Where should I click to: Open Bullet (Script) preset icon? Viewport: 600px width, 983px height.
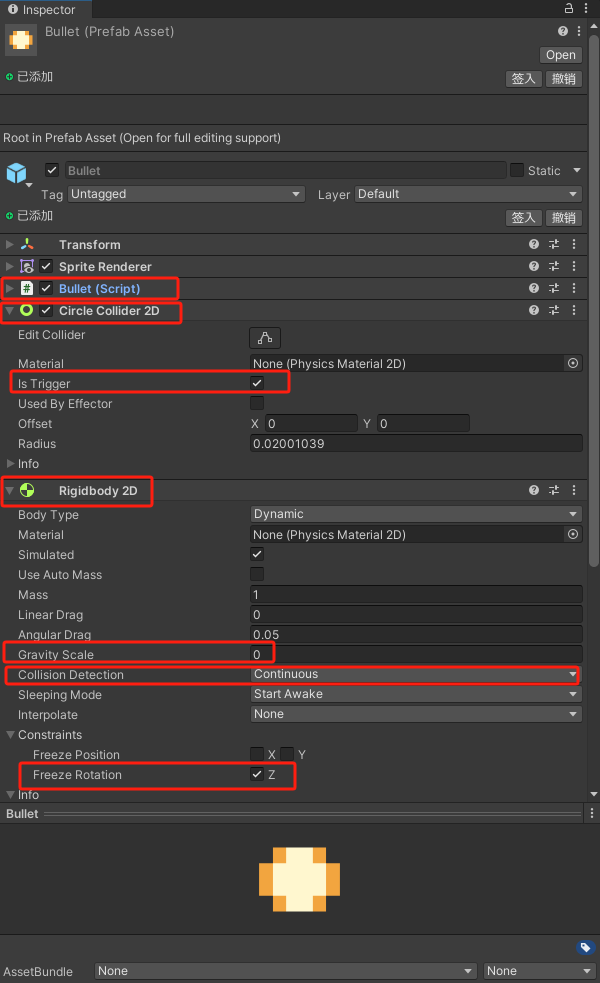(554, 288)
